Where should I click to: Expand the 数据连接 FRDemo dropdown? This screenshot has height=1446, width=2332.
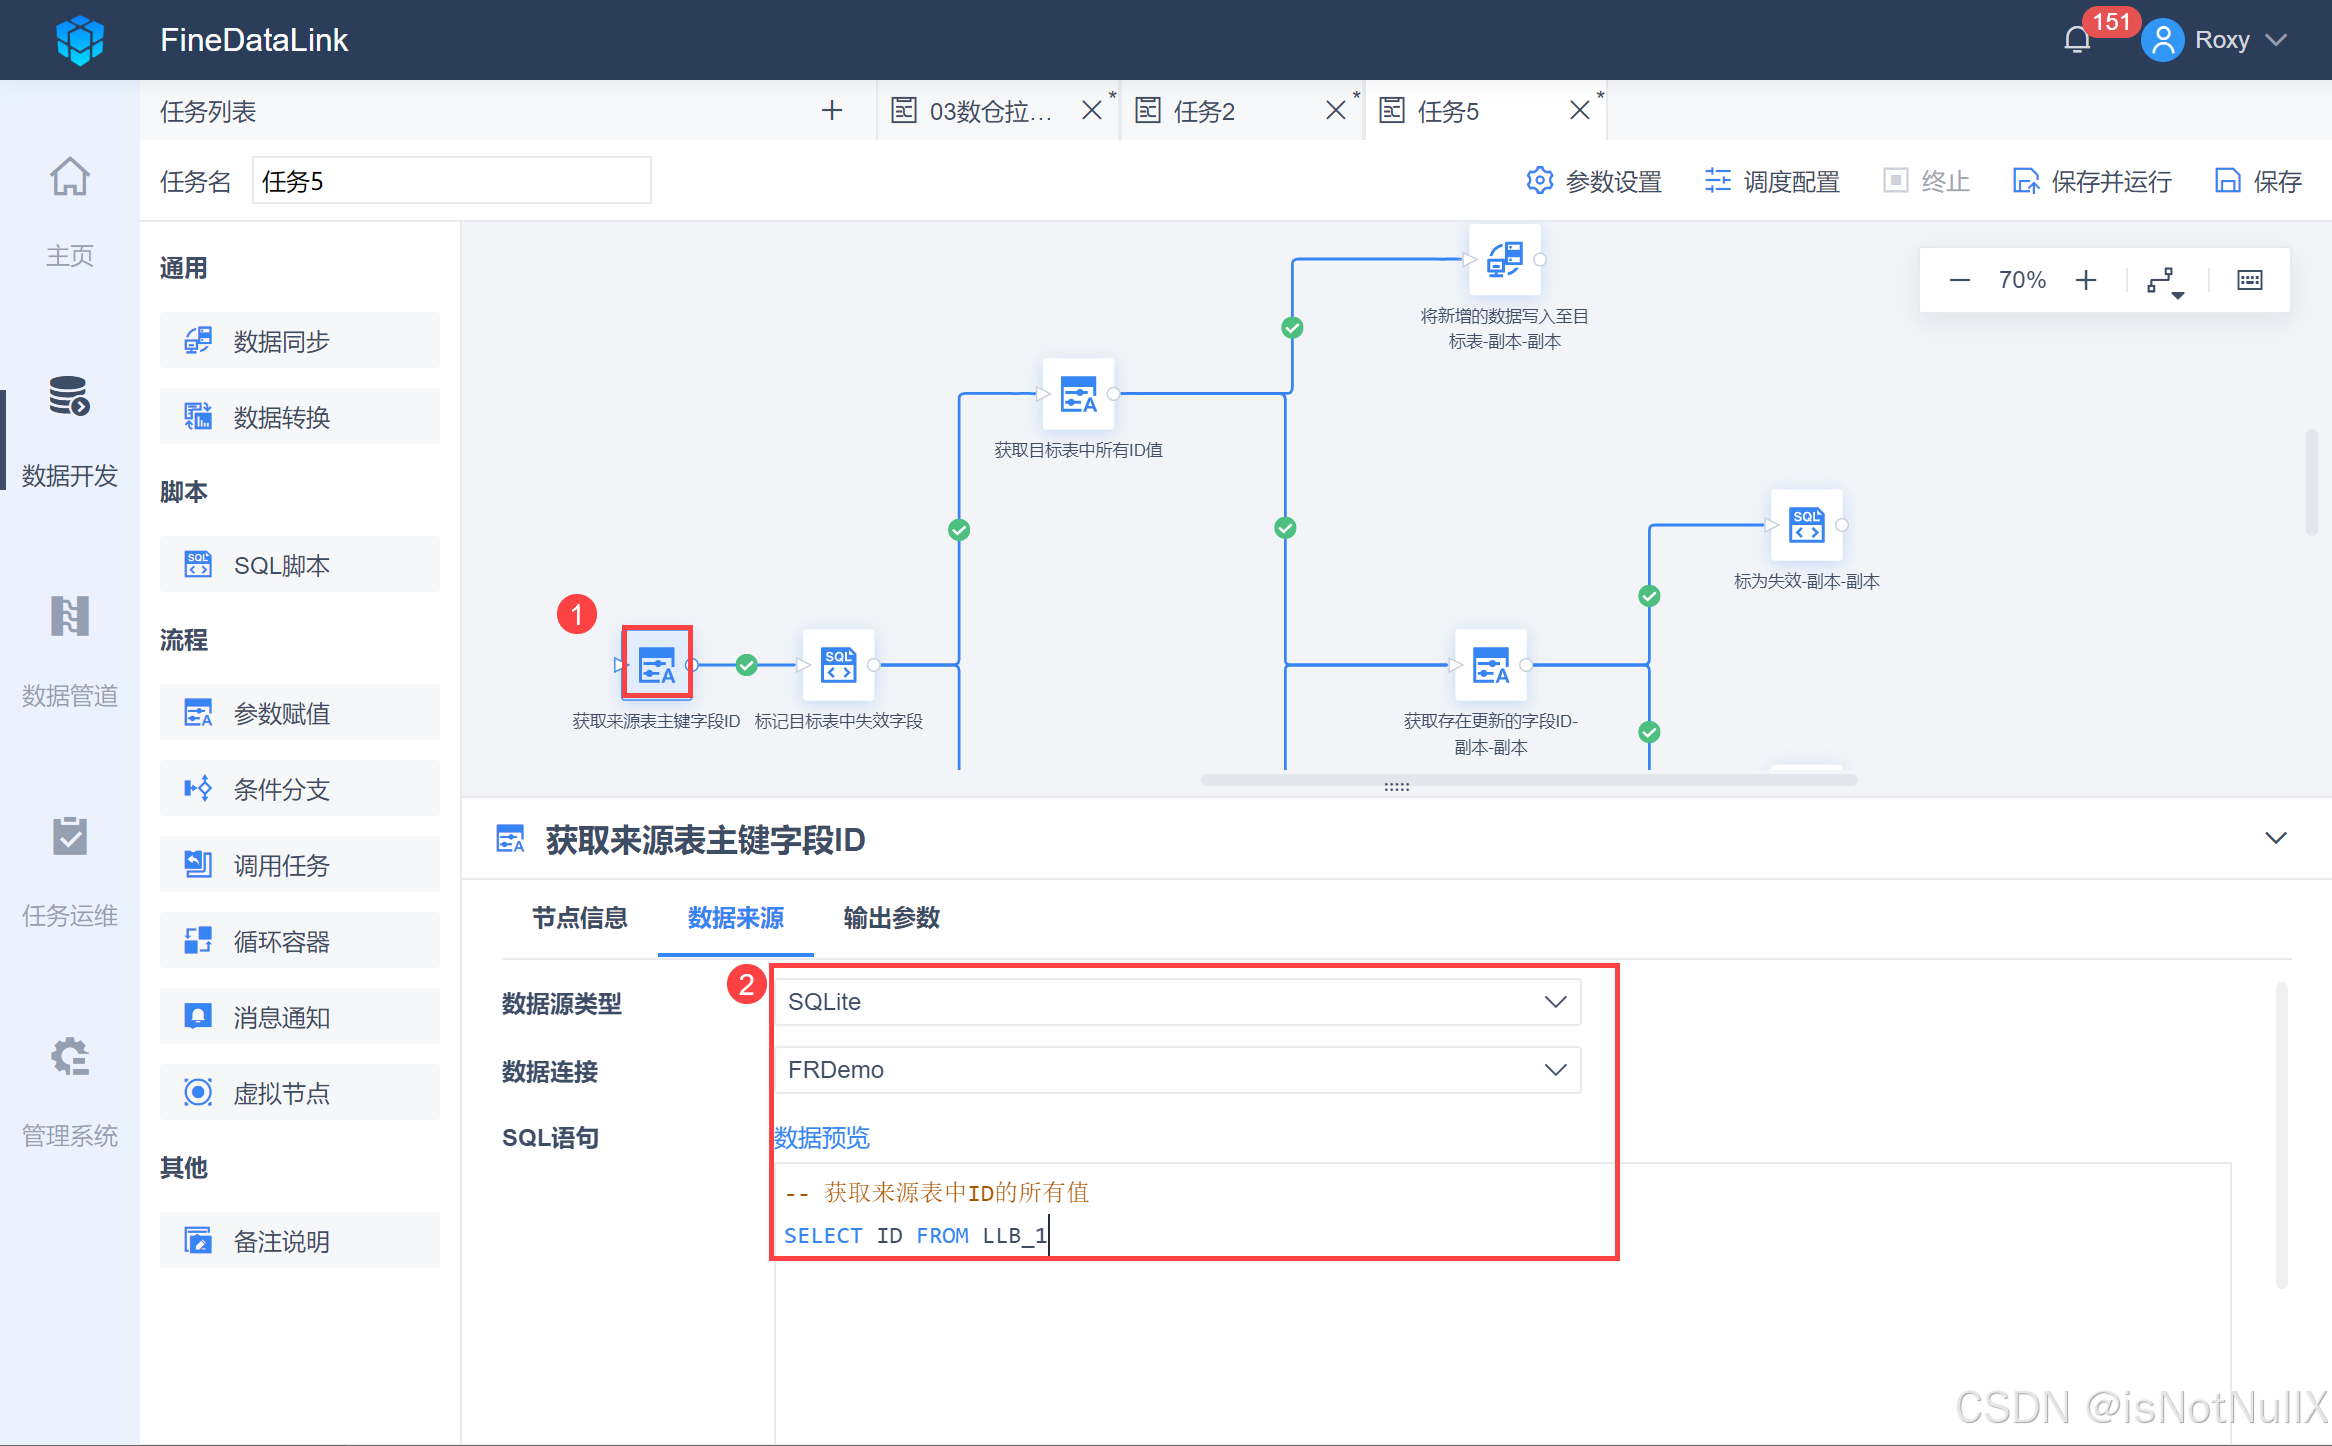coord(1554,1070)
